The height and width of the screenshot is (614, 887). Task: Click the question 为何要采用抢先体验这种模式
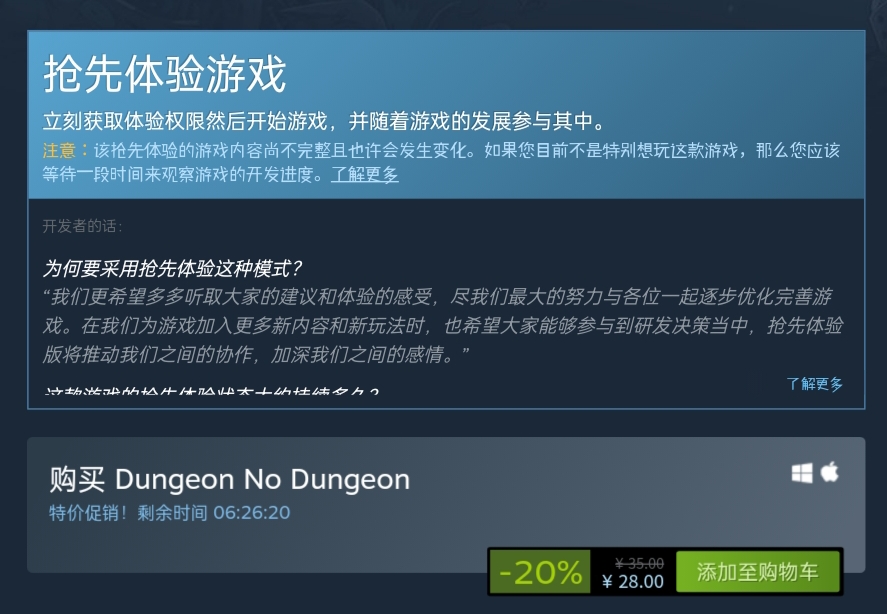[x=173, y=268]
